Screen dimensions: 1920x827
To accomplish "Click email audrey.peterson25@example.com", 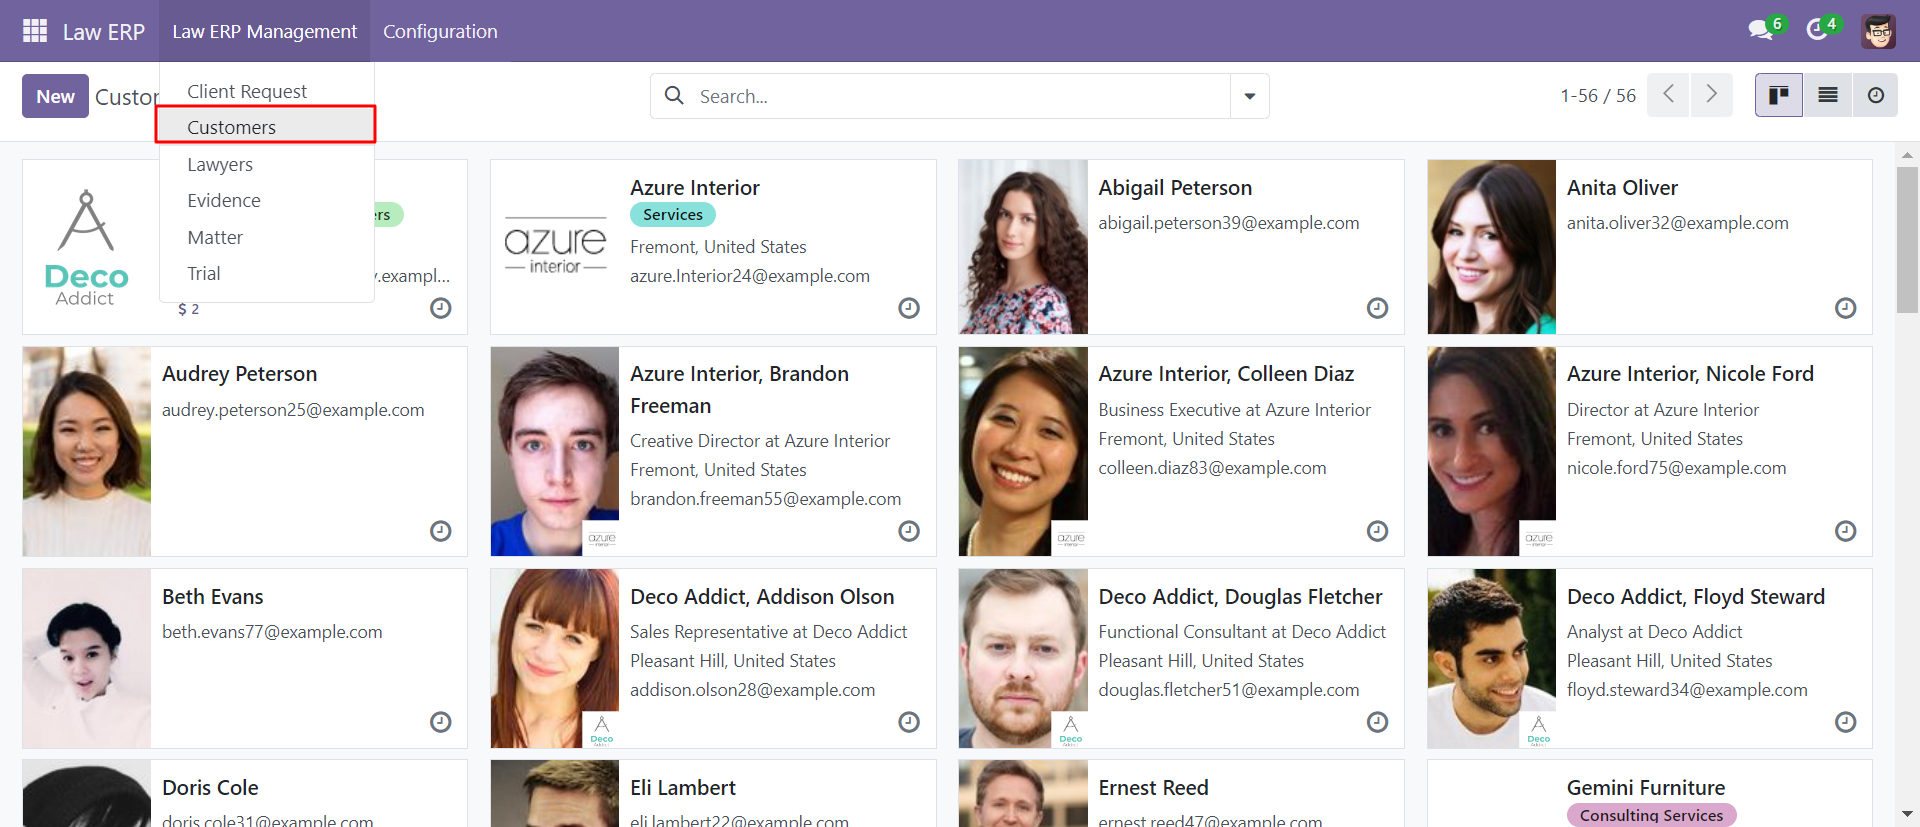I will click(293, 410).
